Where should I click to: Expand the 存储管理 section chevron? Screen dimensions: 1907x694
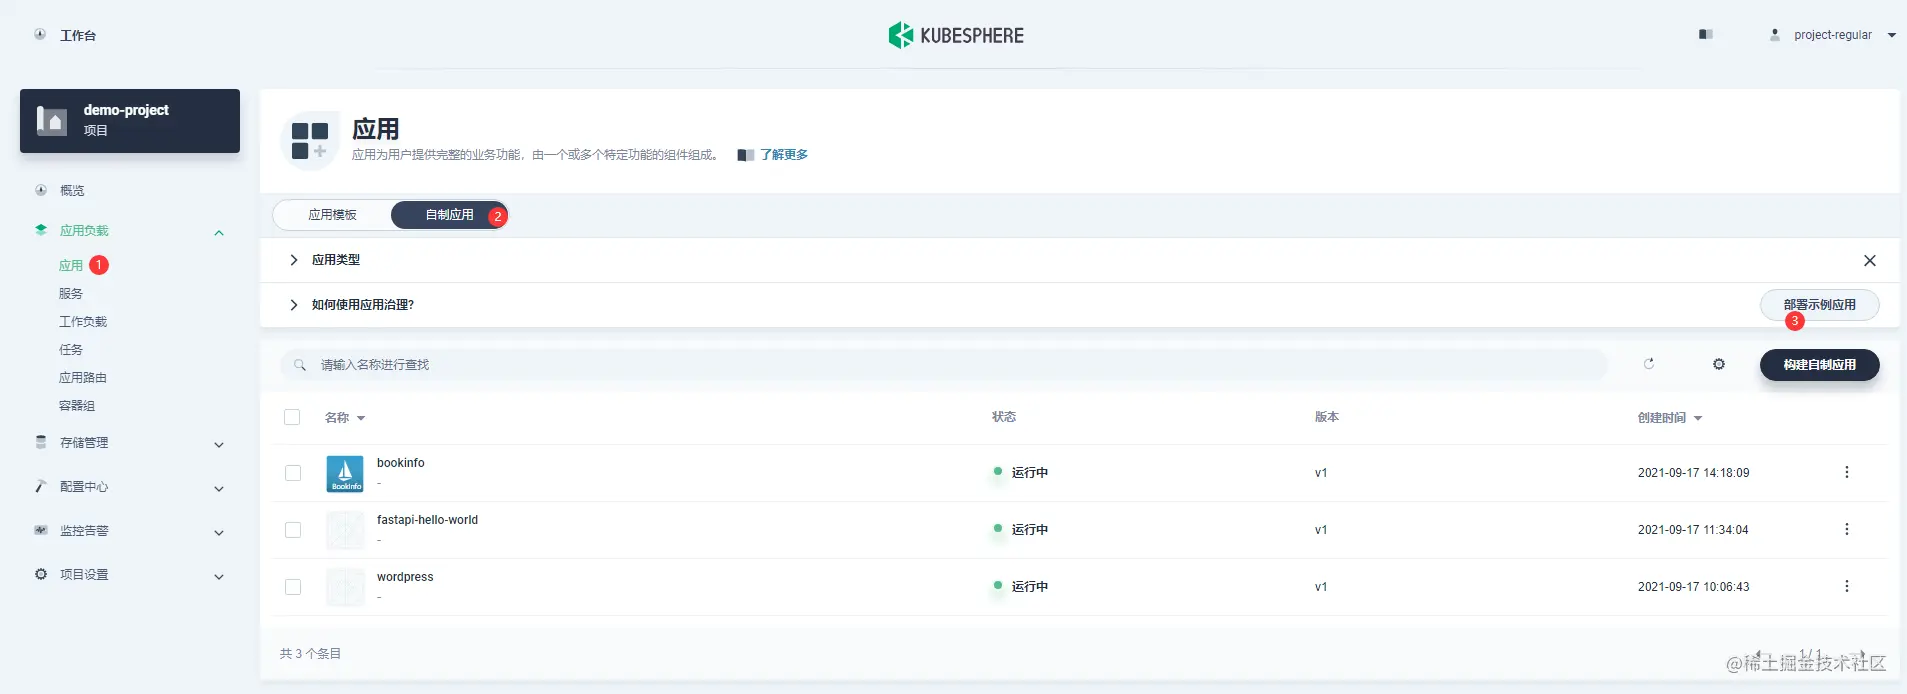[x=219, y=445]
